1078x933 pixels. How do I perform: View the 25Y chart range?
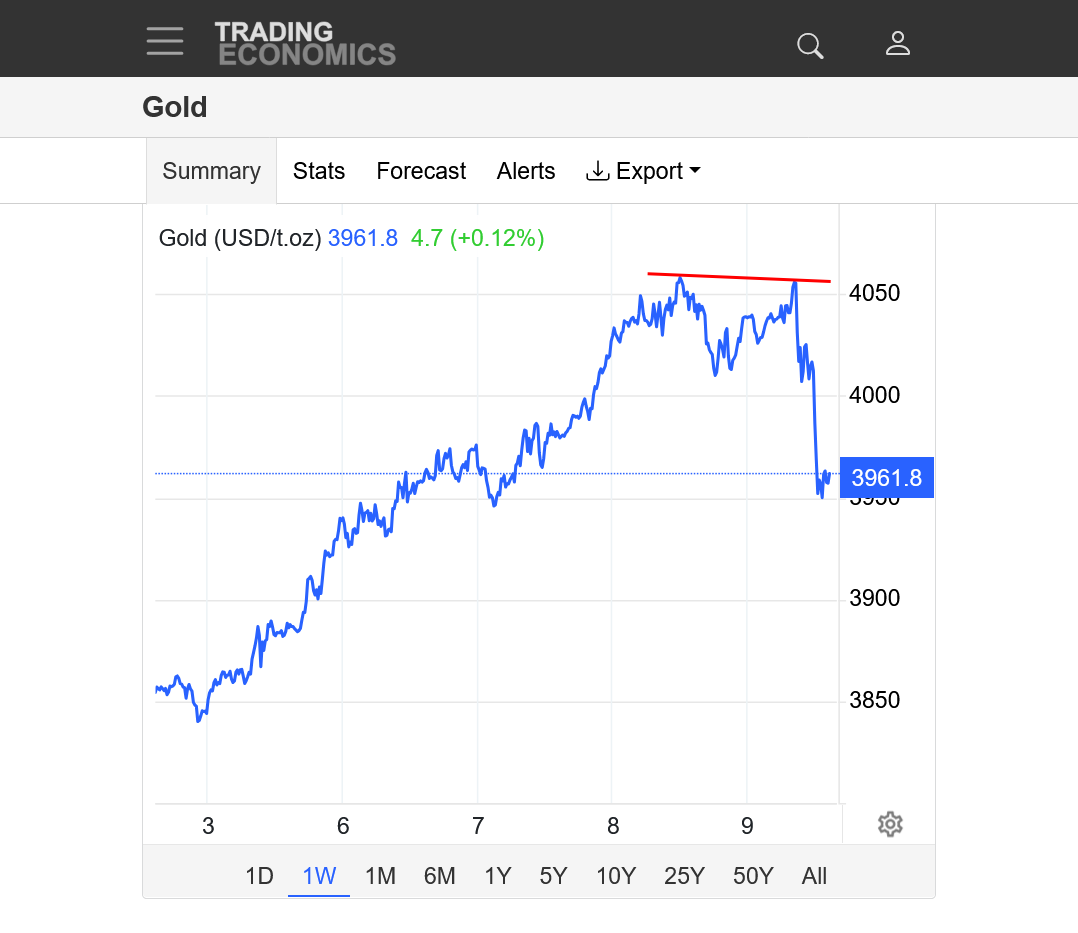point(684,876)
